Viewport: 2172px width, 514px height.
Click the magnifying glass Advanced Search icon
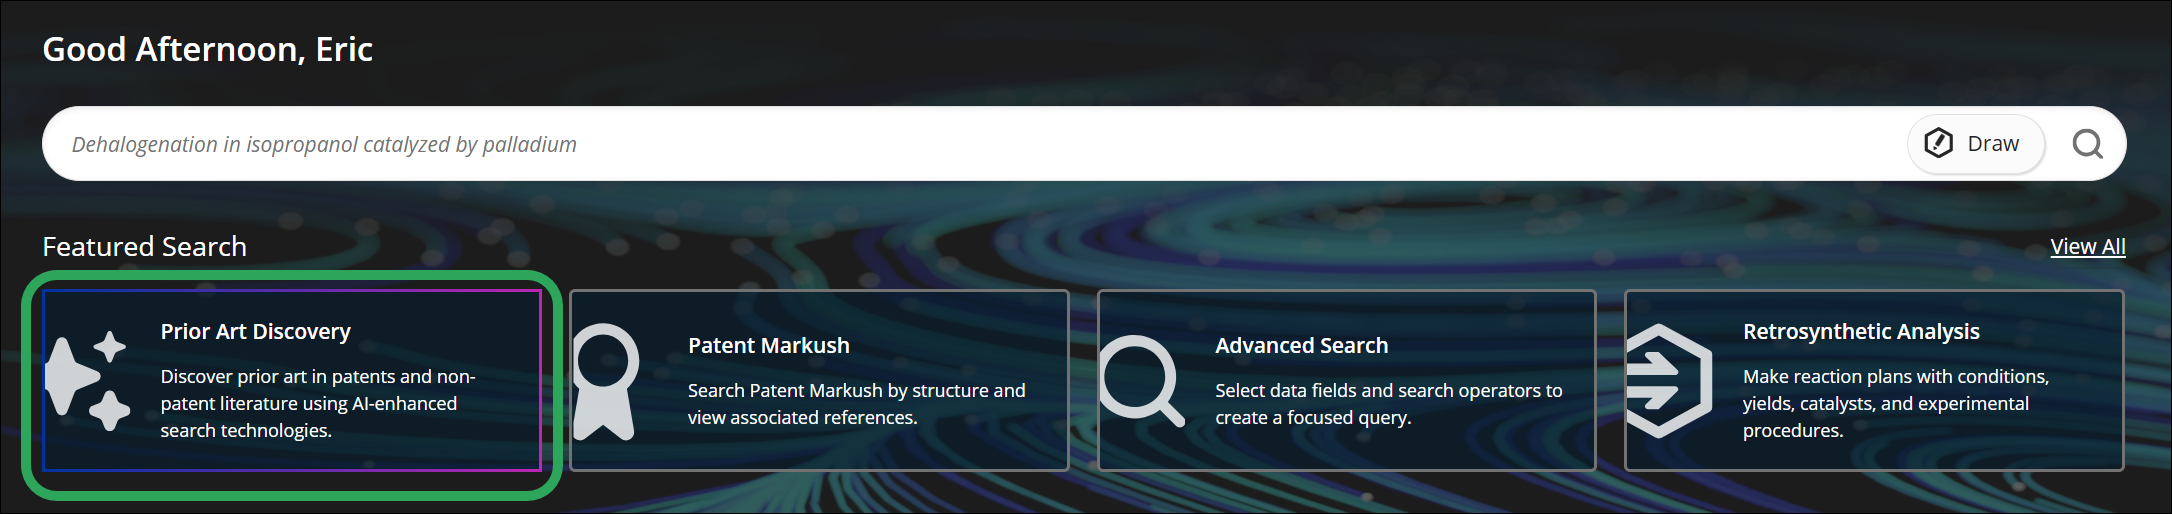coord(1141,381)
